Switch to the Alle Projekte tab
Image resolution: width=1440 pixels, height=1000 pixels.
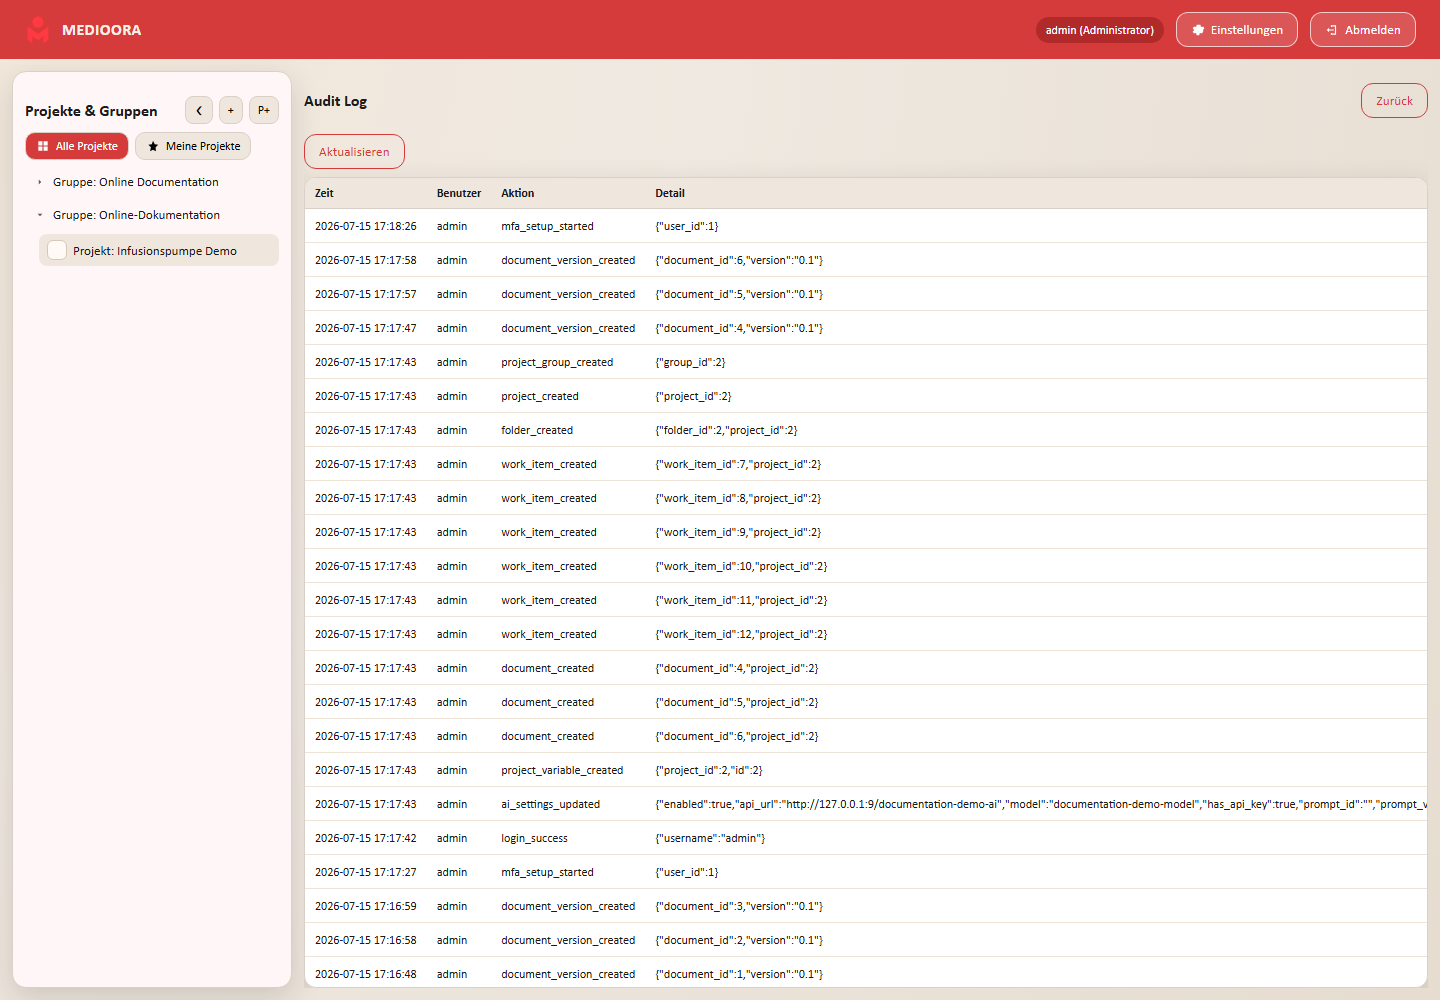(77, 146)
